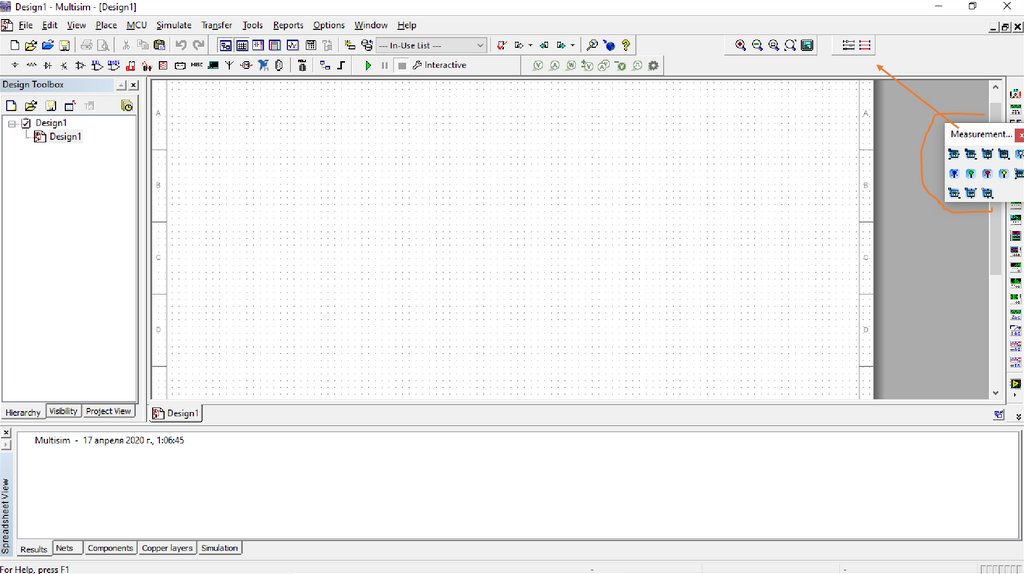This screenshot has height=574, width=1024.
Task: Click the Save file icon
Action: click(64, 45)
